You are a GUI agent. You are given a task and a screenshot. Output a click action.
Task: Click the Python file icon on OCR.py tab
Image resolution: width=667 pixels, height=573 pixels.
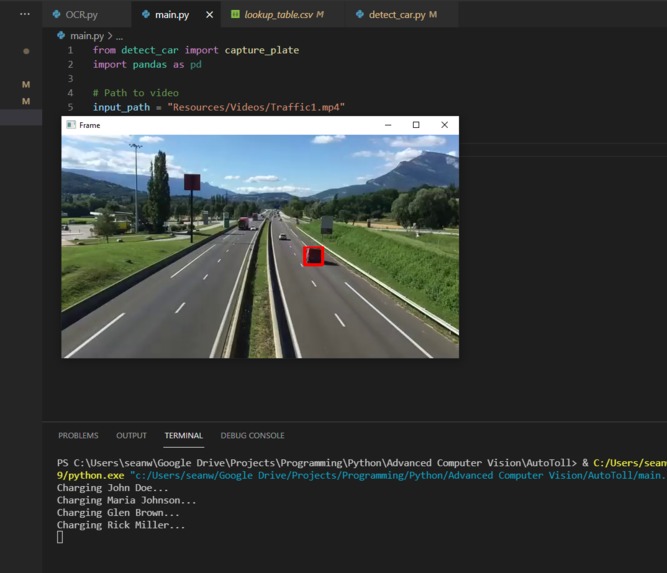tap(56, 14)
